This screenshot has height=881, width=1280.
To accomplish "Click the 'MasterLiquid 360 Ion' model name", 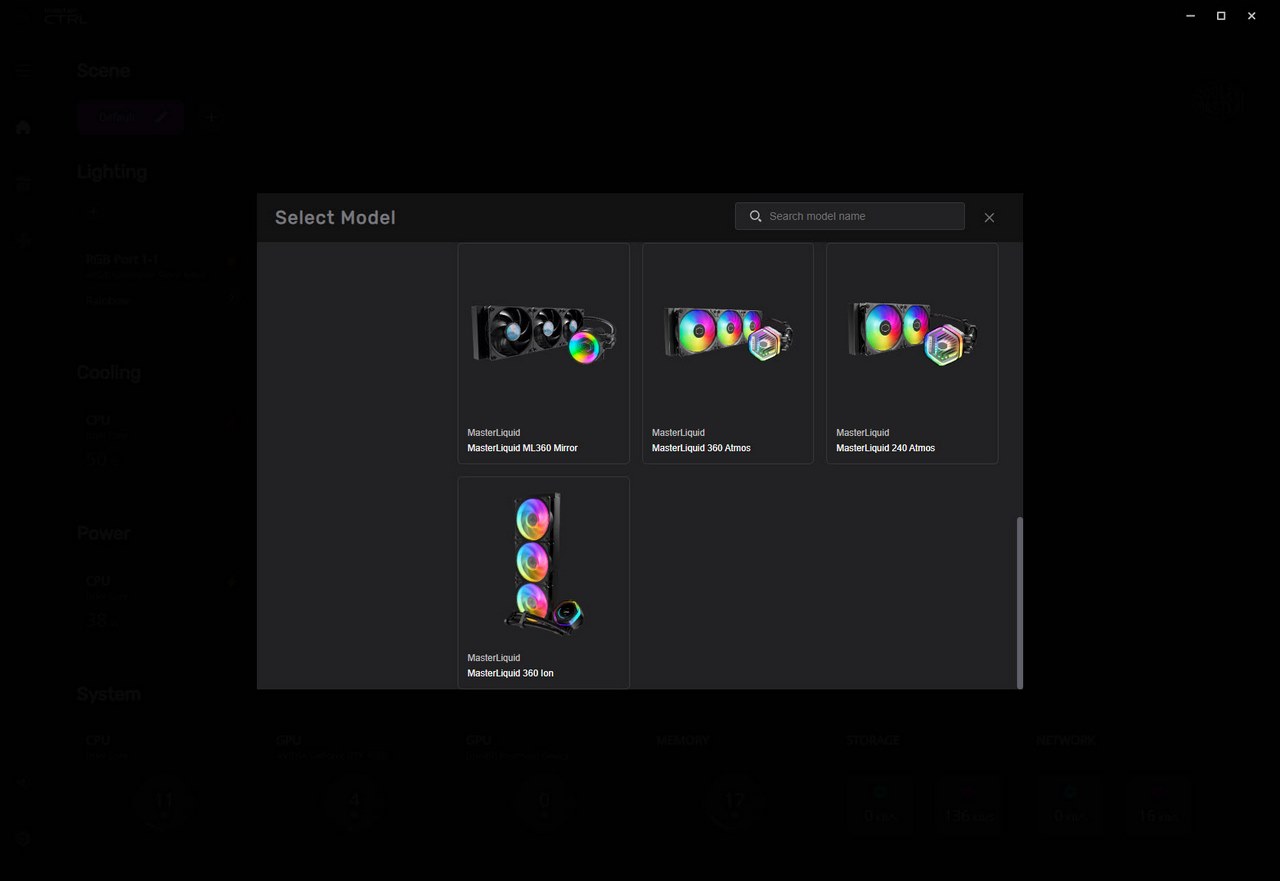I will [510, 673].
